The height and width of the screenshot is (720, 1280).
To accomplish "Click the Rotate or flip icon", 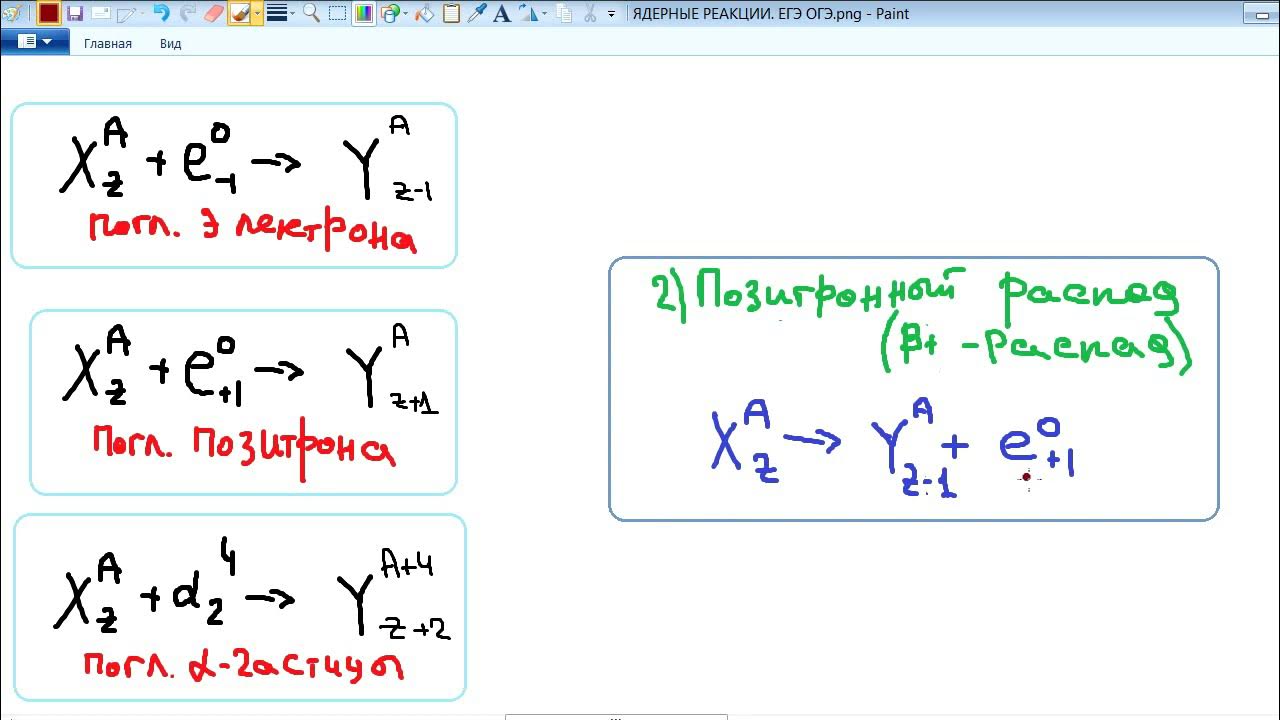I will [x=527, y=14].
